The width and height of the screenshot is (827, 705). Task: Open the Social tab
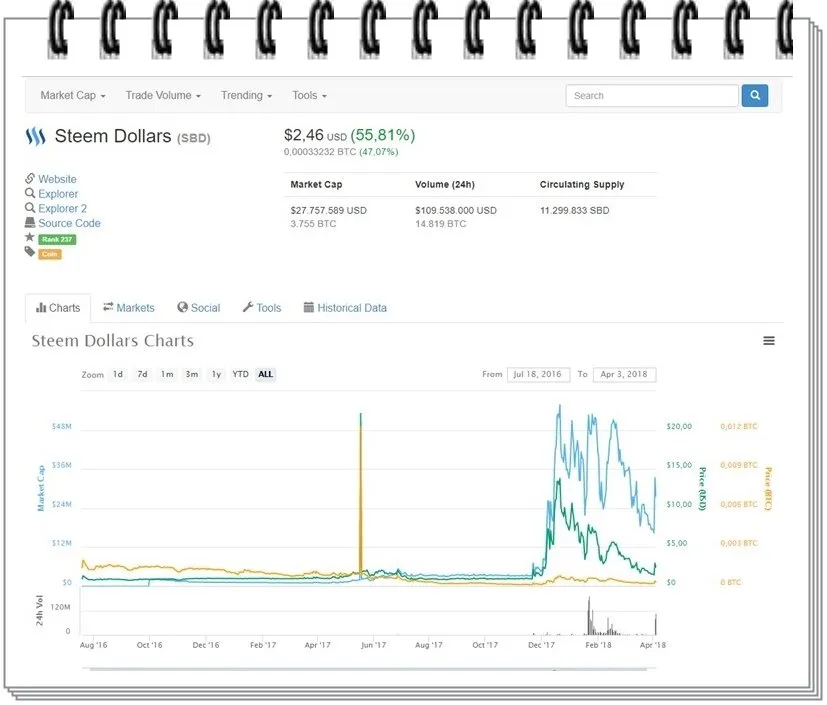pyautogui.click(x=198, y=308)
